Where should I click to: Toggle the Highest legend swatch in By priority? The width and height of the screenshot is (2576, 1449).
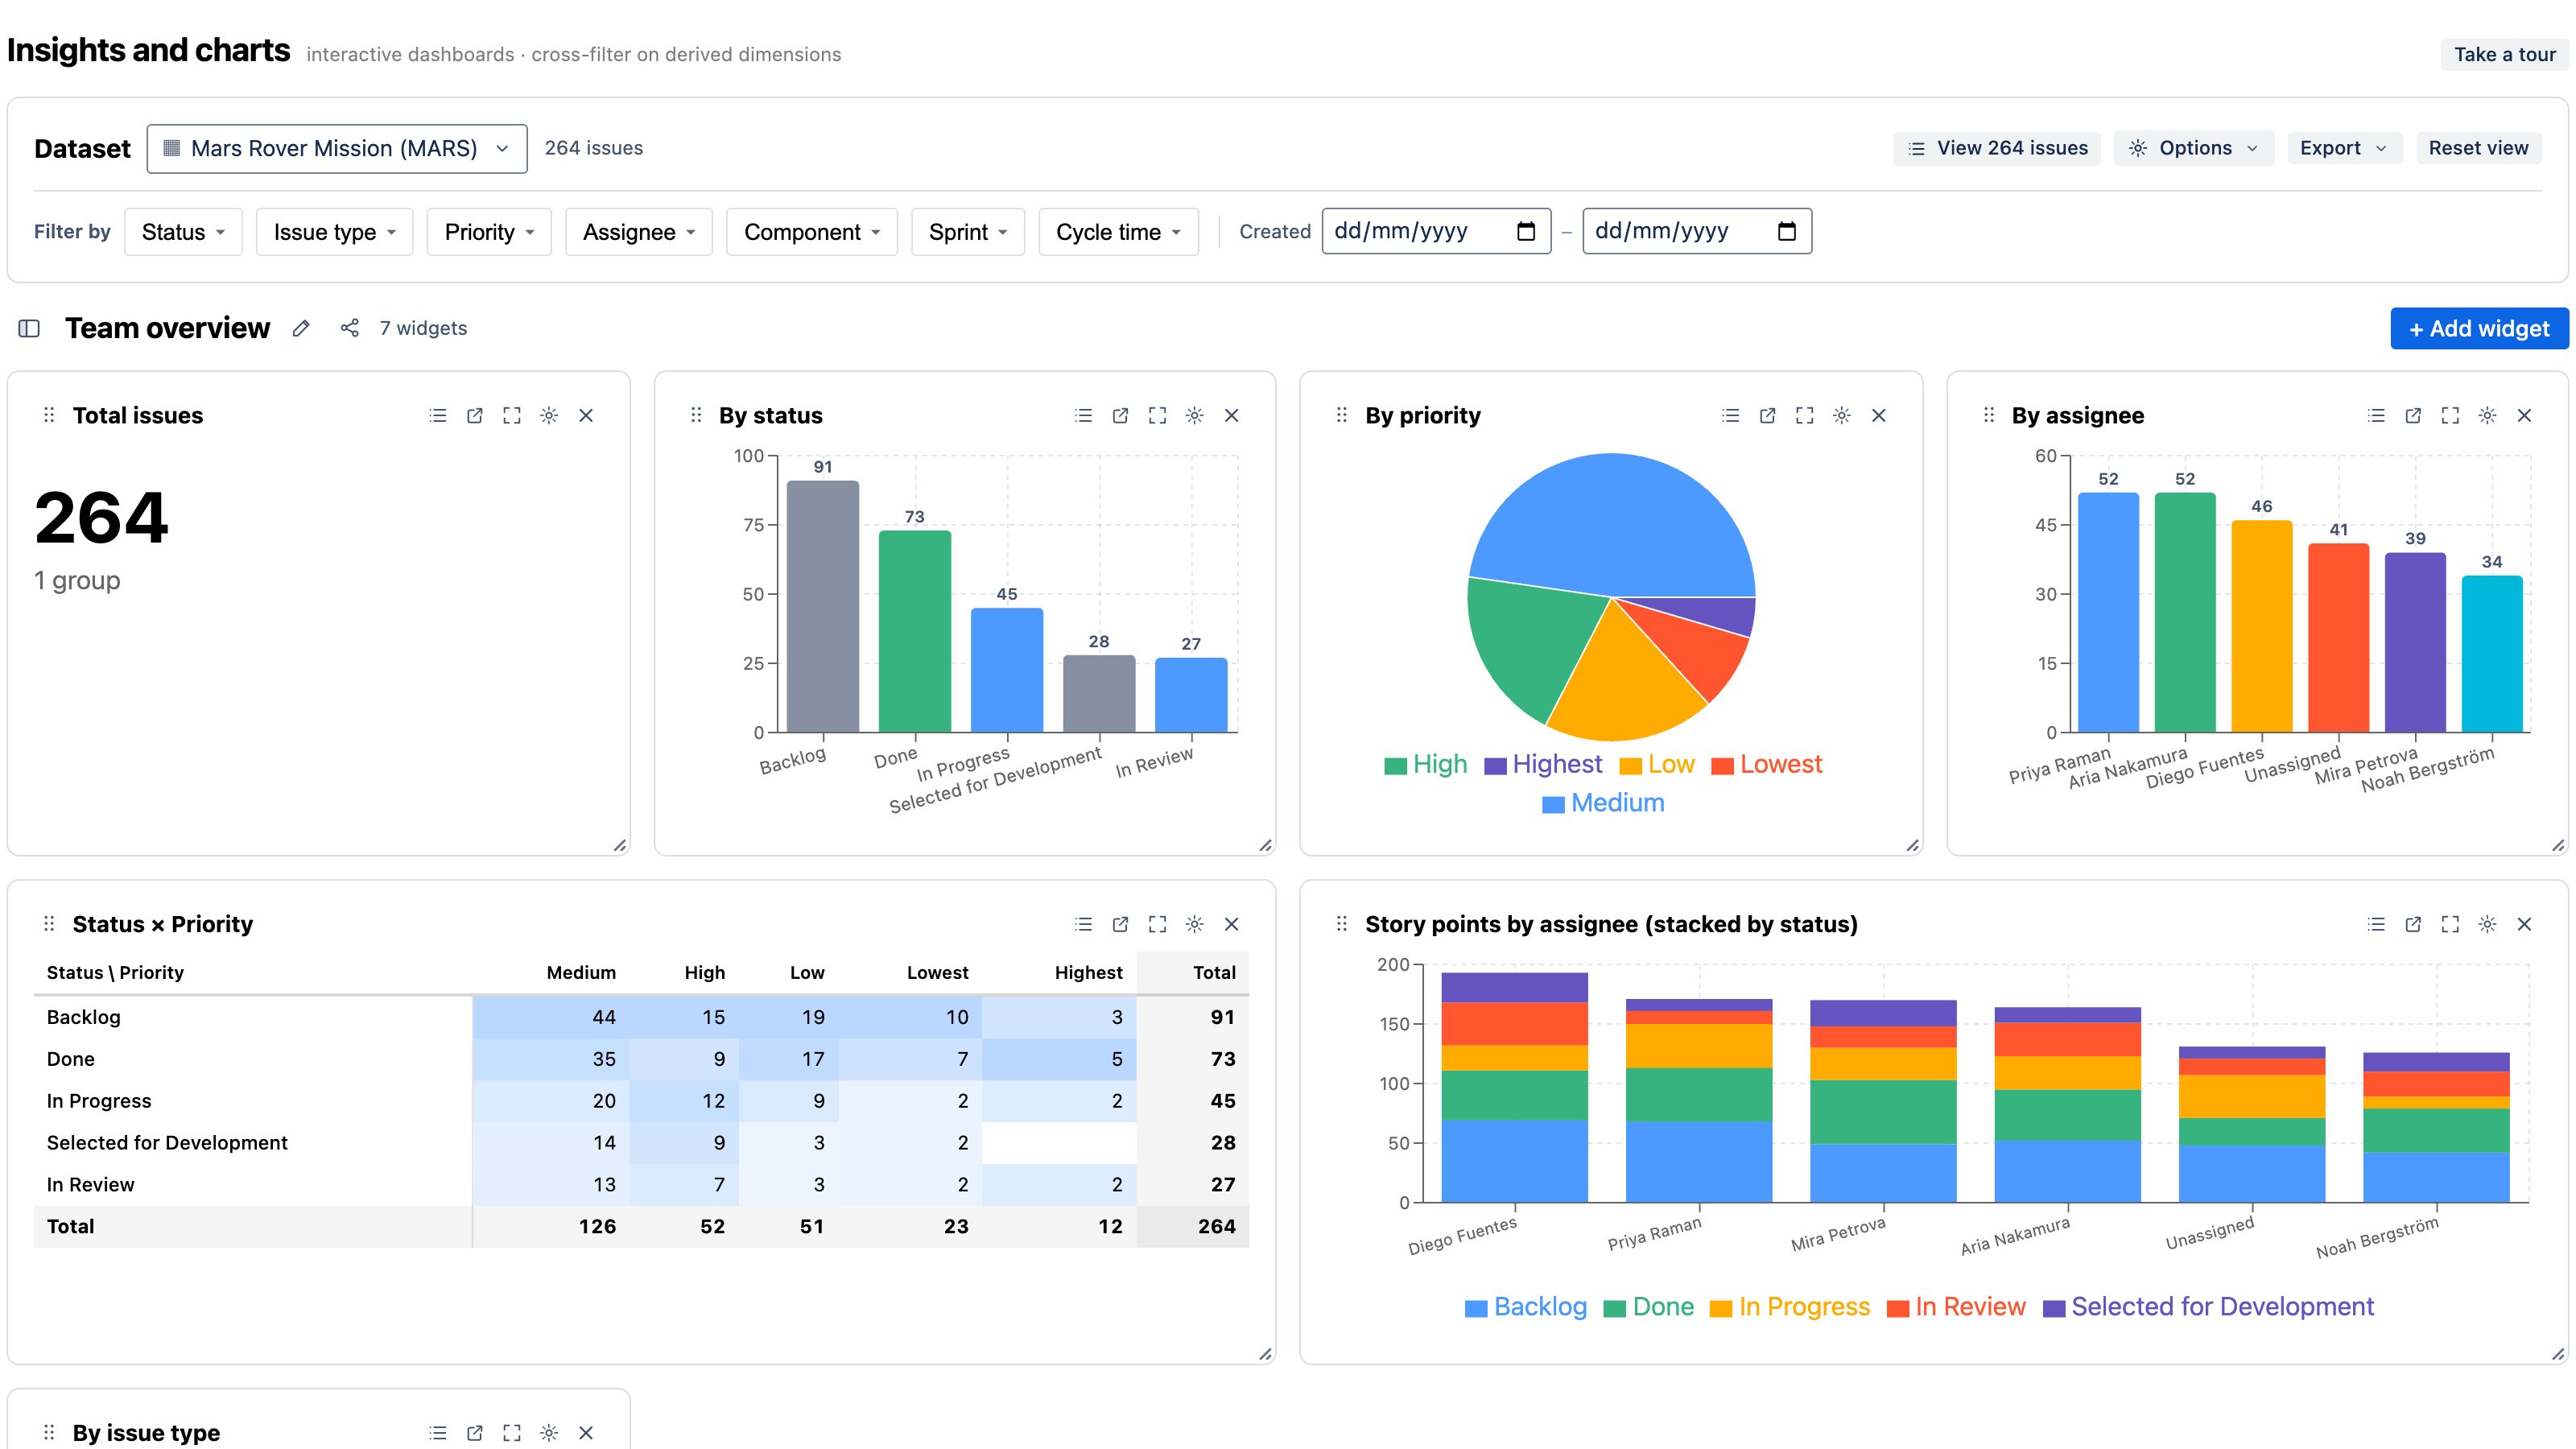coord(1495,766)
